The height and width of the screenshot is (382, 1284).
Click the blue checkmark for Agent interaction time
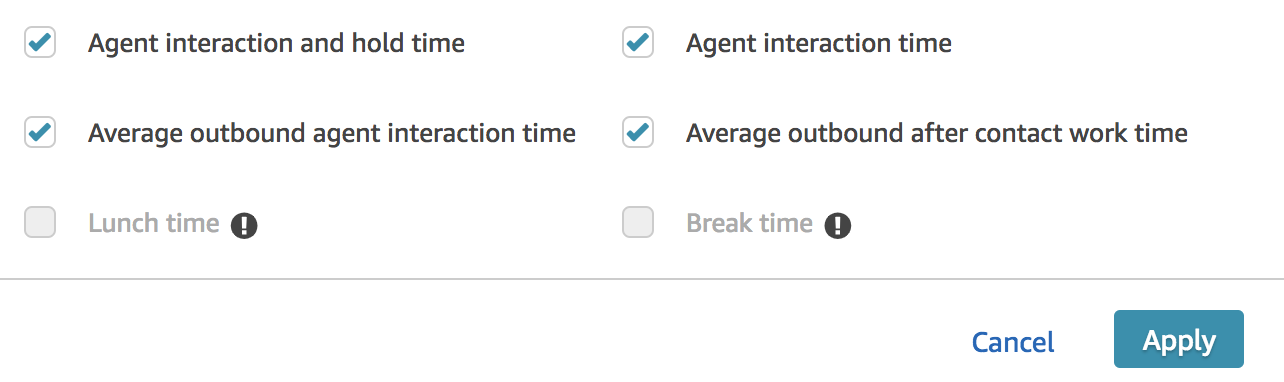tap(638, 43)
